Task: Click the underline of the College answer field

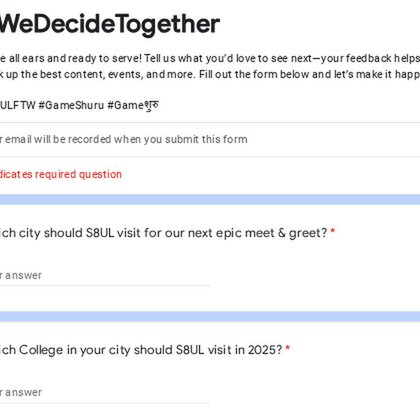Action: 105,403
